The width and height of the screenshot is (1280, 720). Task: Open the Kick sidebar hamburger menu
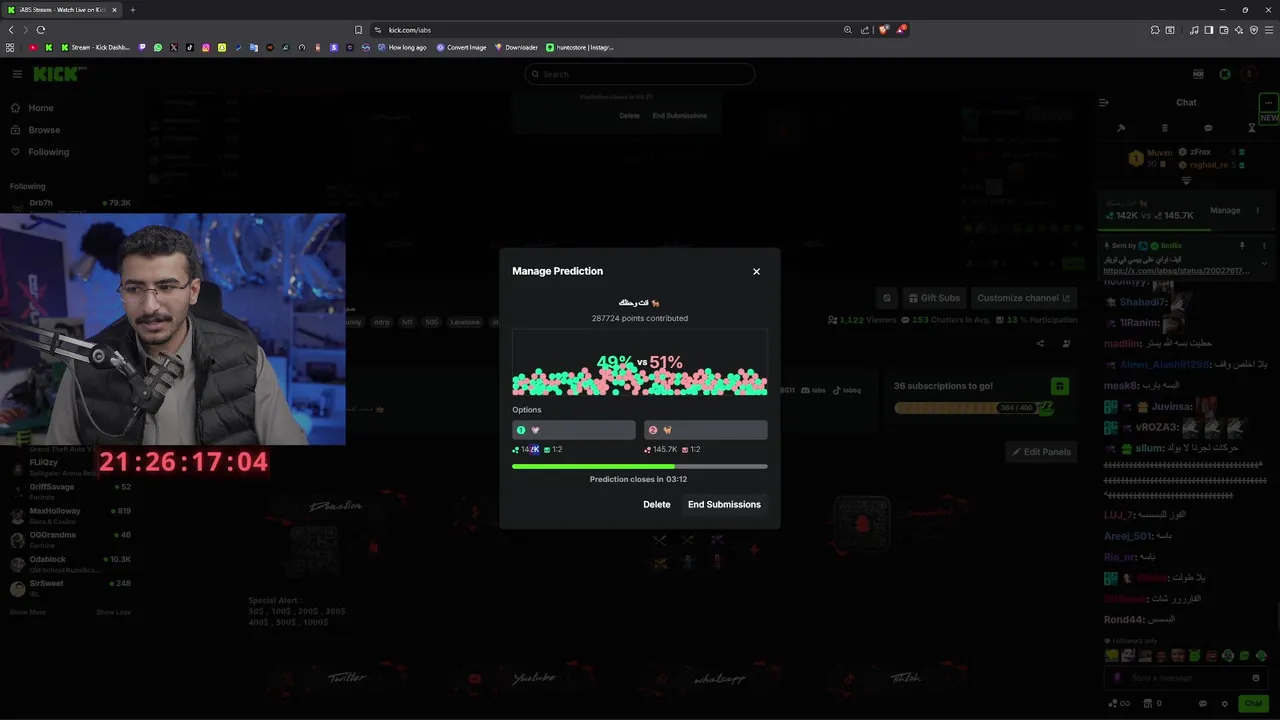coord(17,74)
